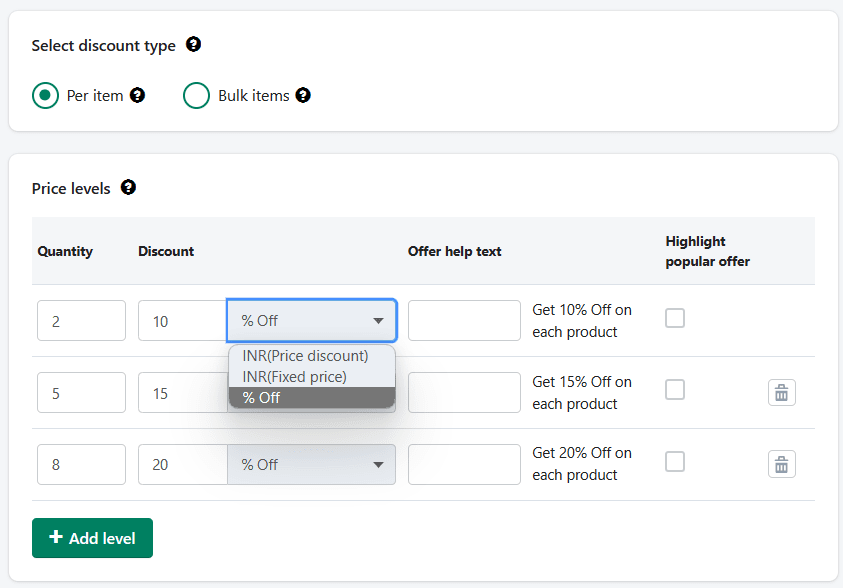Delete the quantity 8 price level
Image resolution: width=843 pixels, height=588 pixels.
[x=781, y=464]
